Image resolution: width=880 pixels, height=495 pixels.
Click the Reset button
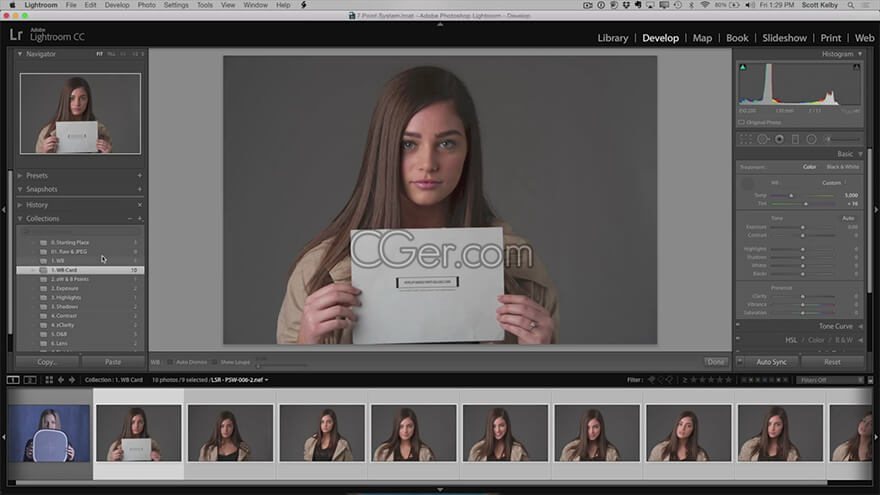[832, 362]
